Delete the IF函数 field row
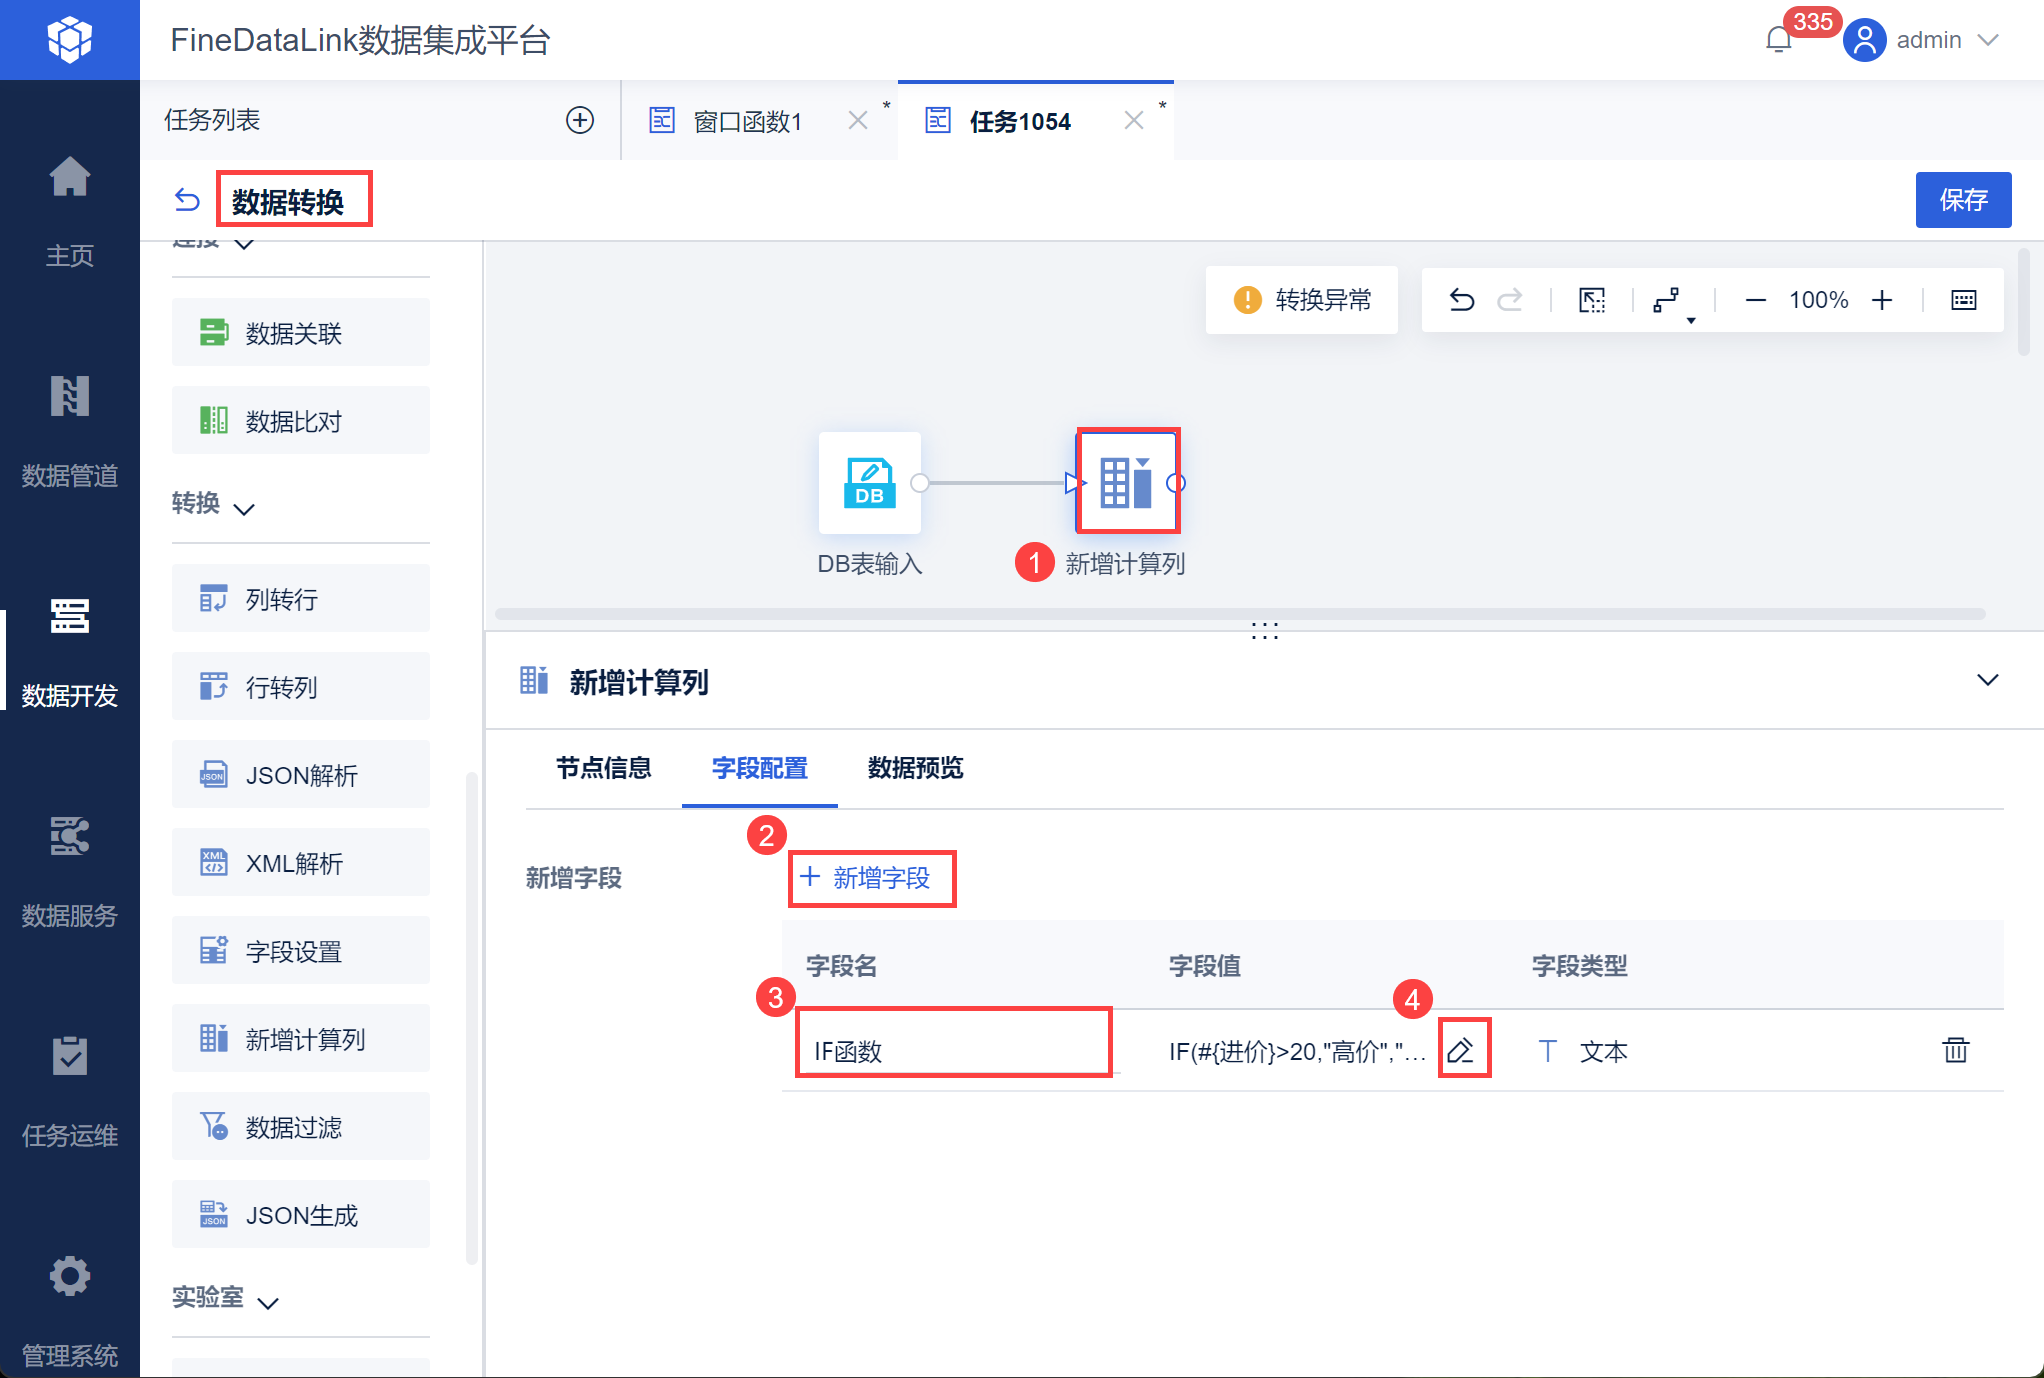 (x=1955, y=1050)
